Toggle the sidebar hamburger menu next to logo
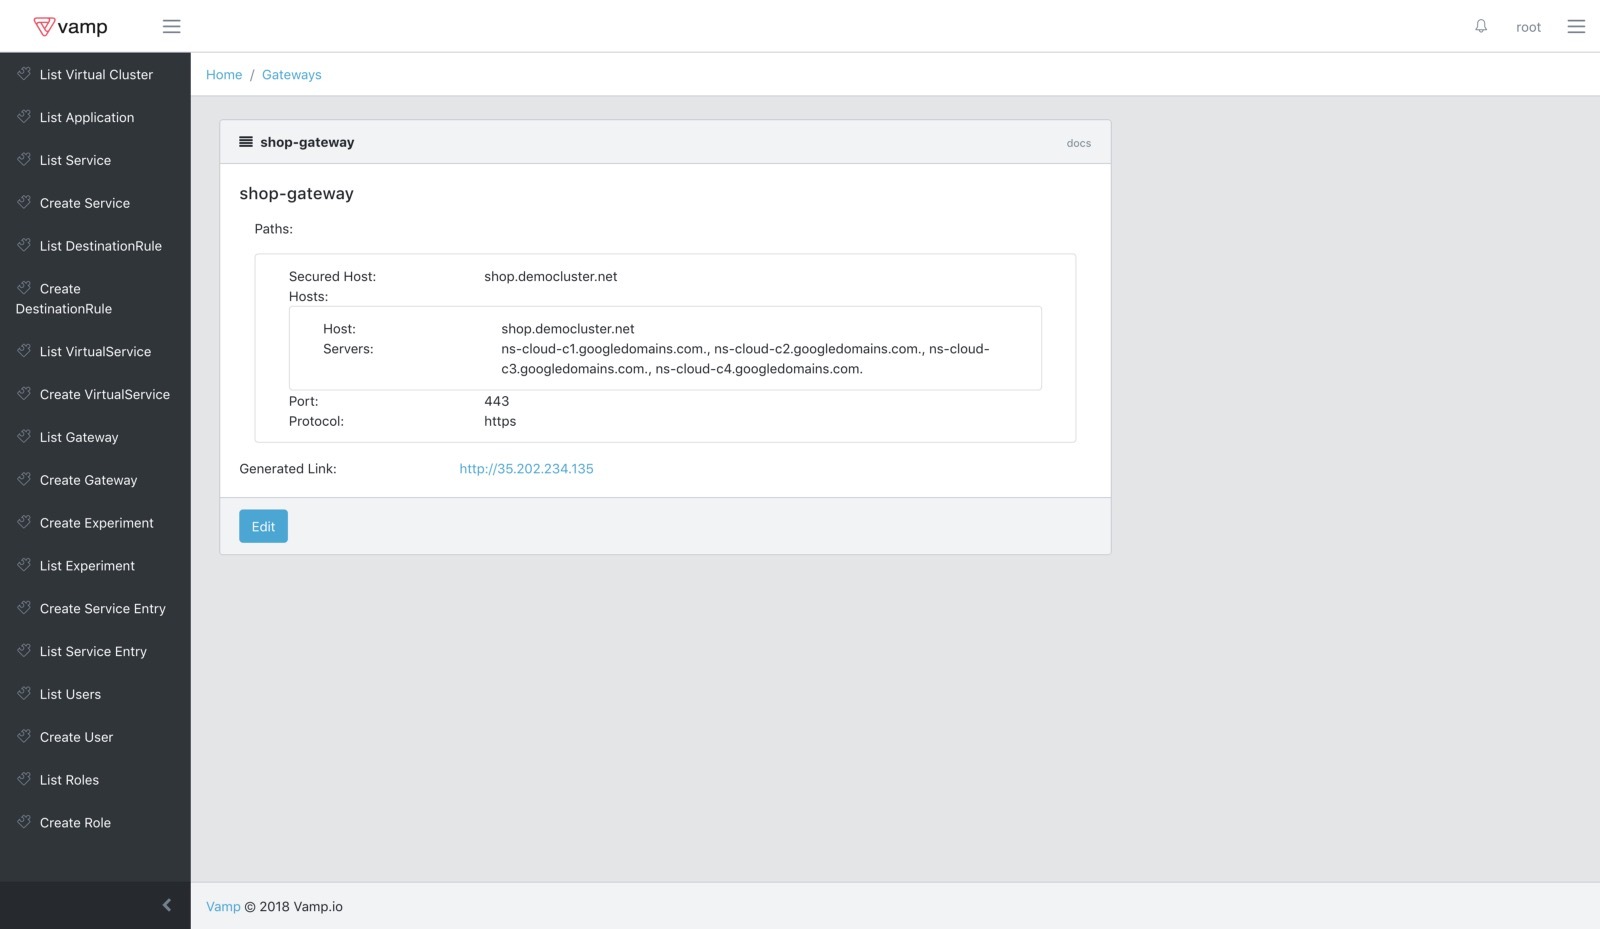 coord(172,27)
